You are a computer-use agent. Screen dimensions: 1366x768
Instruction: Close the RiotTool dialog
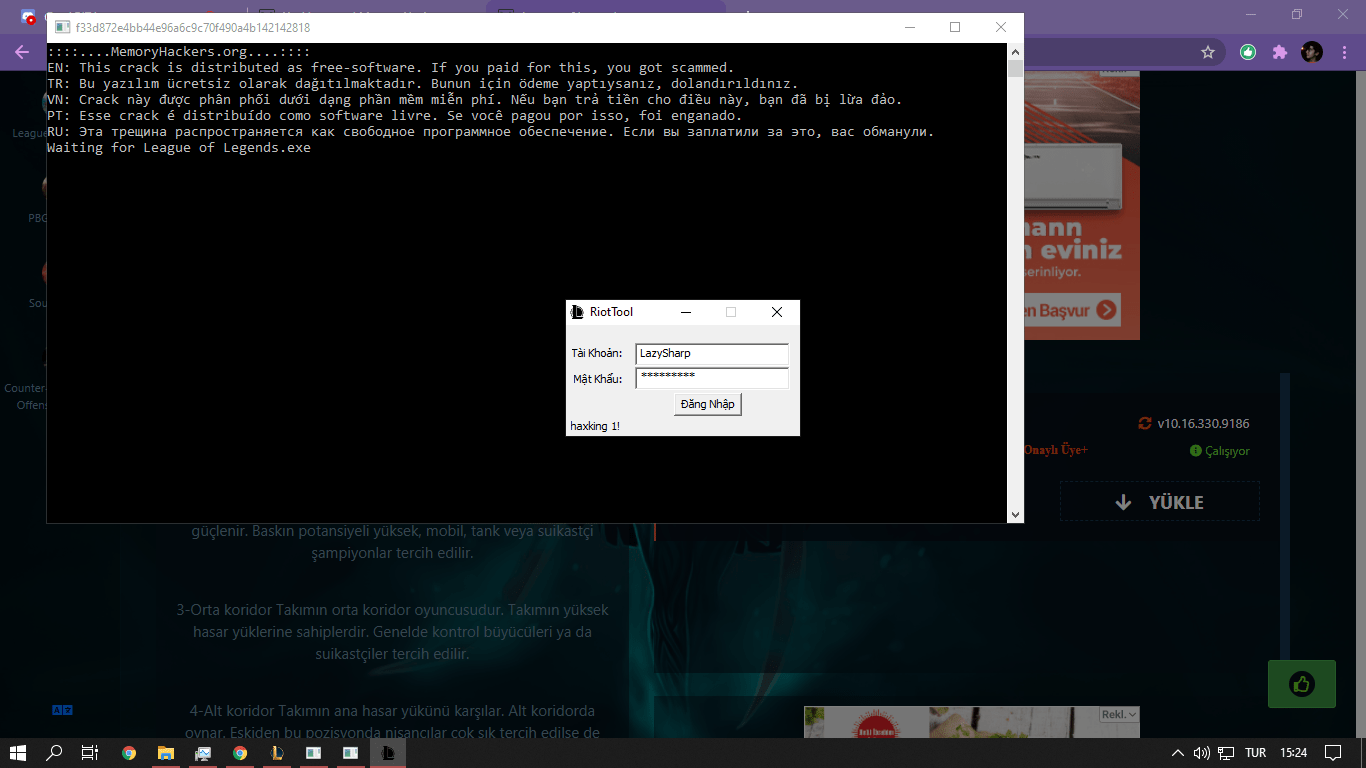(777, 312)
